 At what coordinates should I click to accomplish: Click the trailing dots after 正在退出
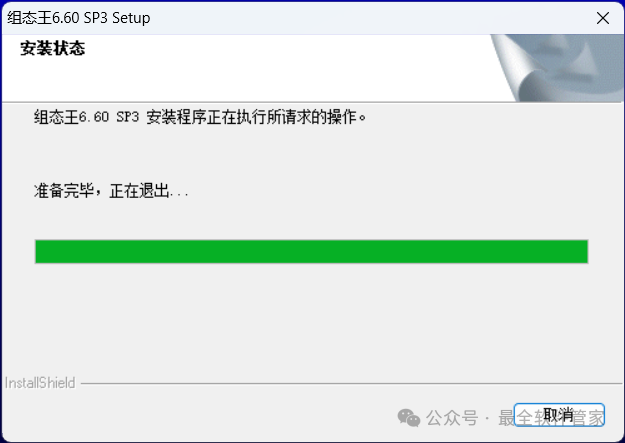click(x=179, y=195)
